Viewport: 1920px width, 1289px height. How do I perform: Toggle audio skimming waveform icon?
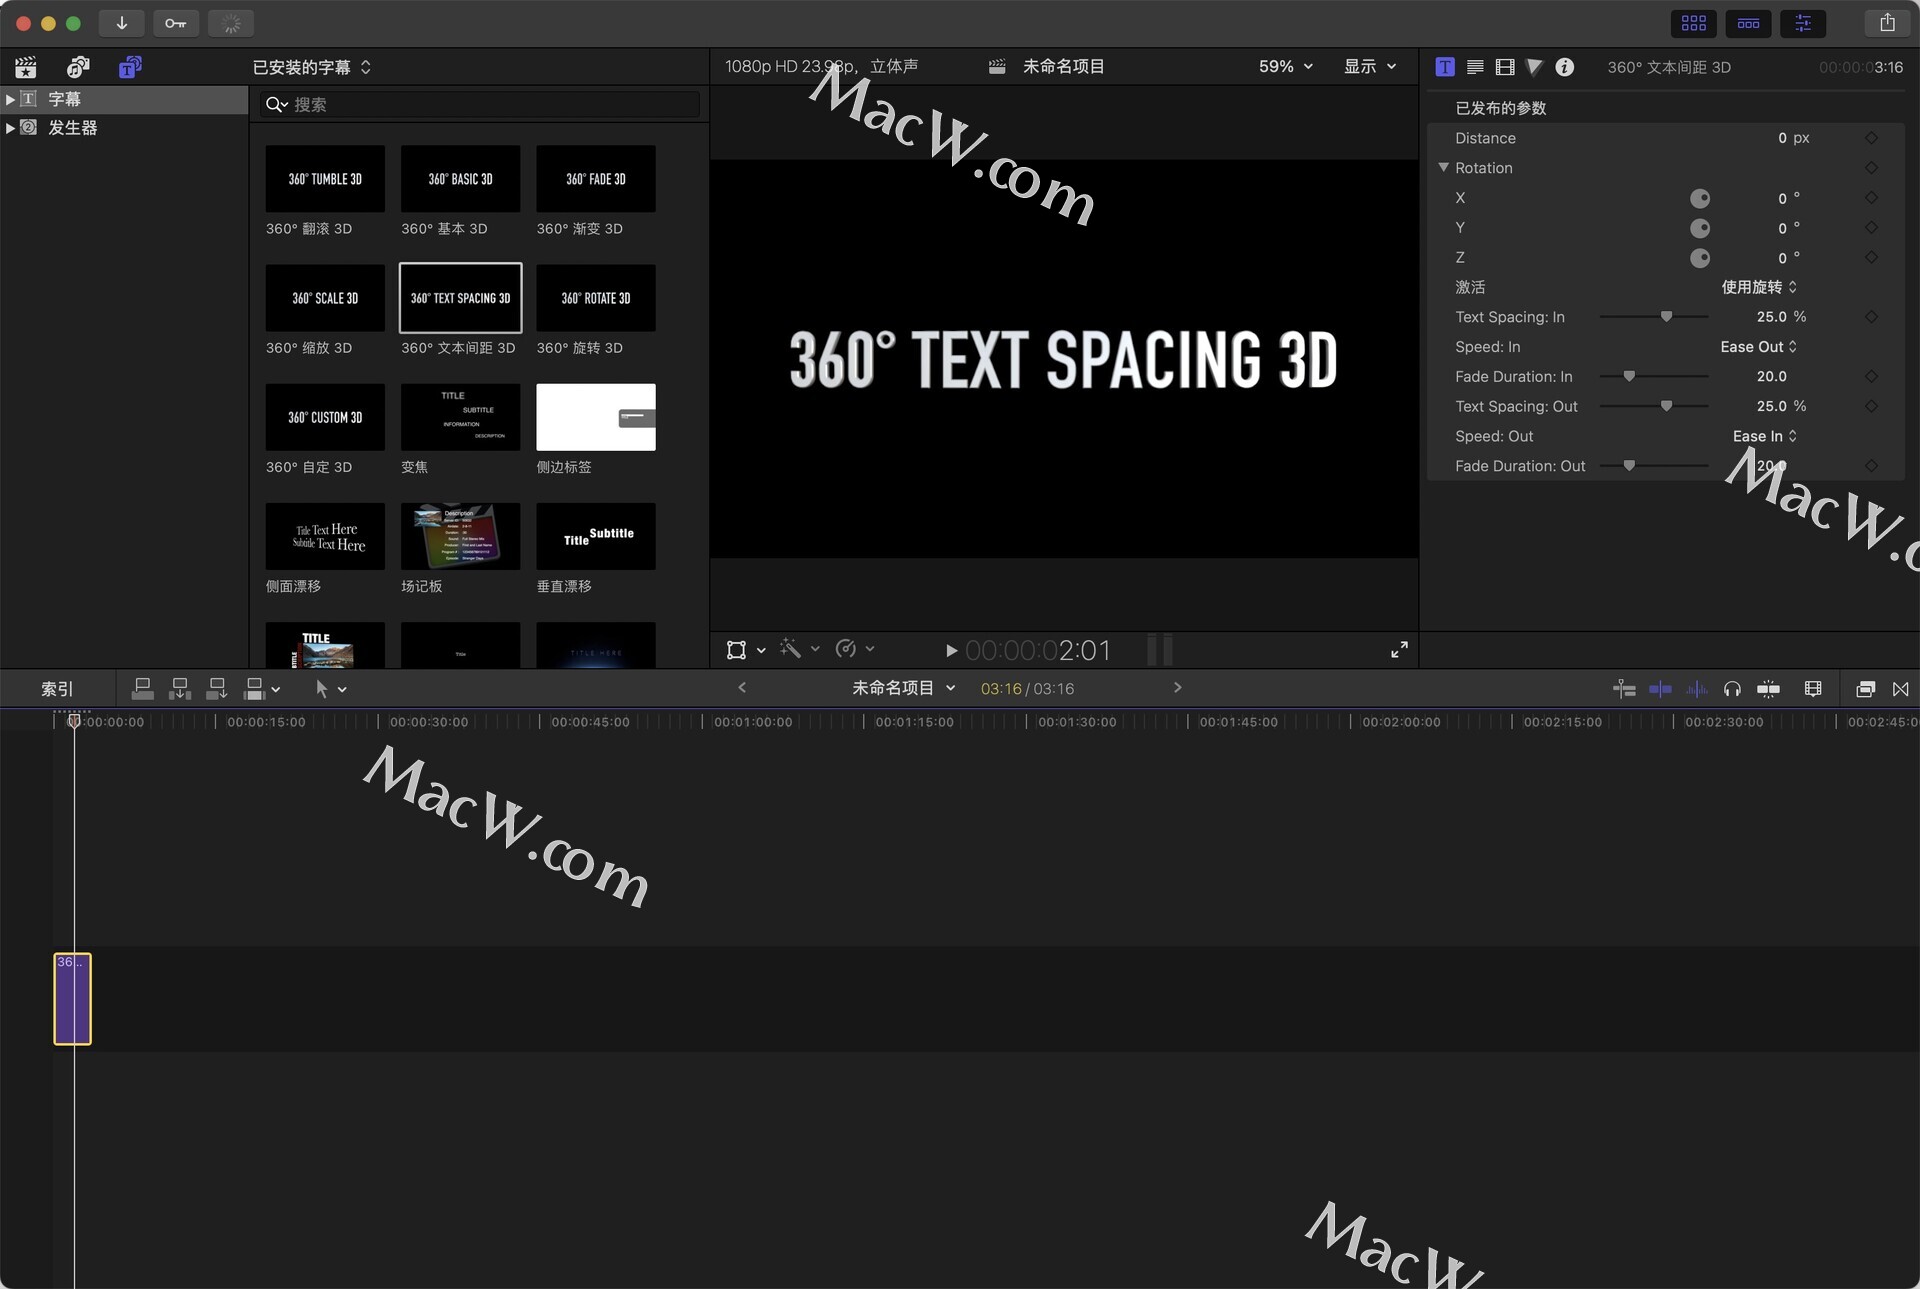(1697, 689)
